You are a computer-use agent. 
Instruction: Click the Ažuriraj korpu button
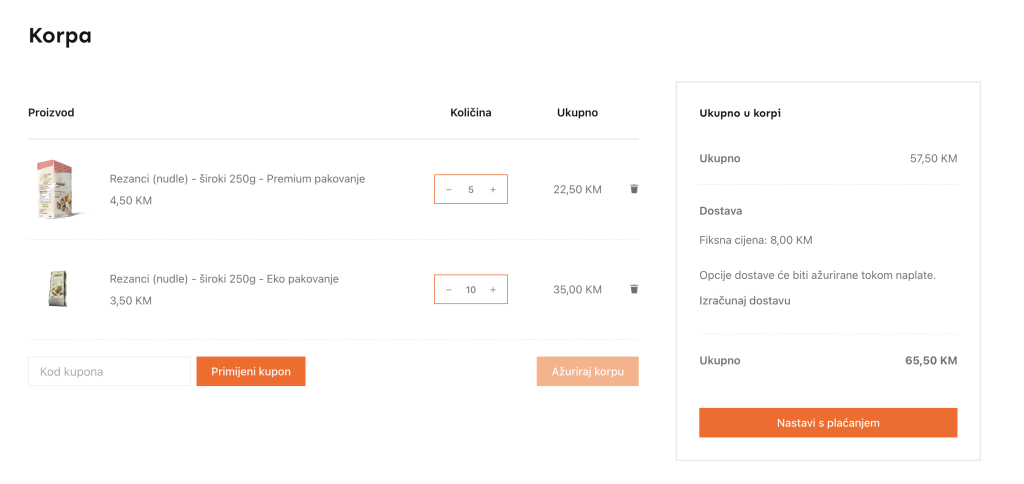(588, 371)
